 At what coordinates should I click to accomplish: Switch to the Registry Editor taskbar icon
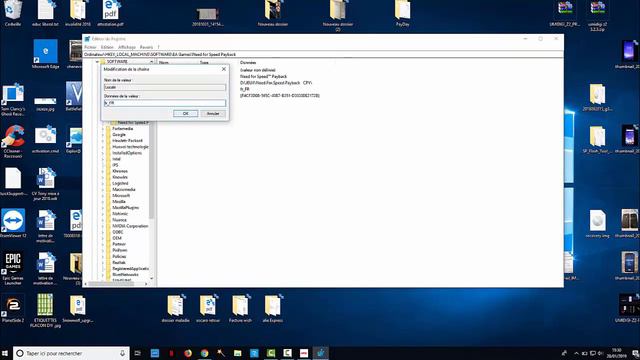point(320,353)
